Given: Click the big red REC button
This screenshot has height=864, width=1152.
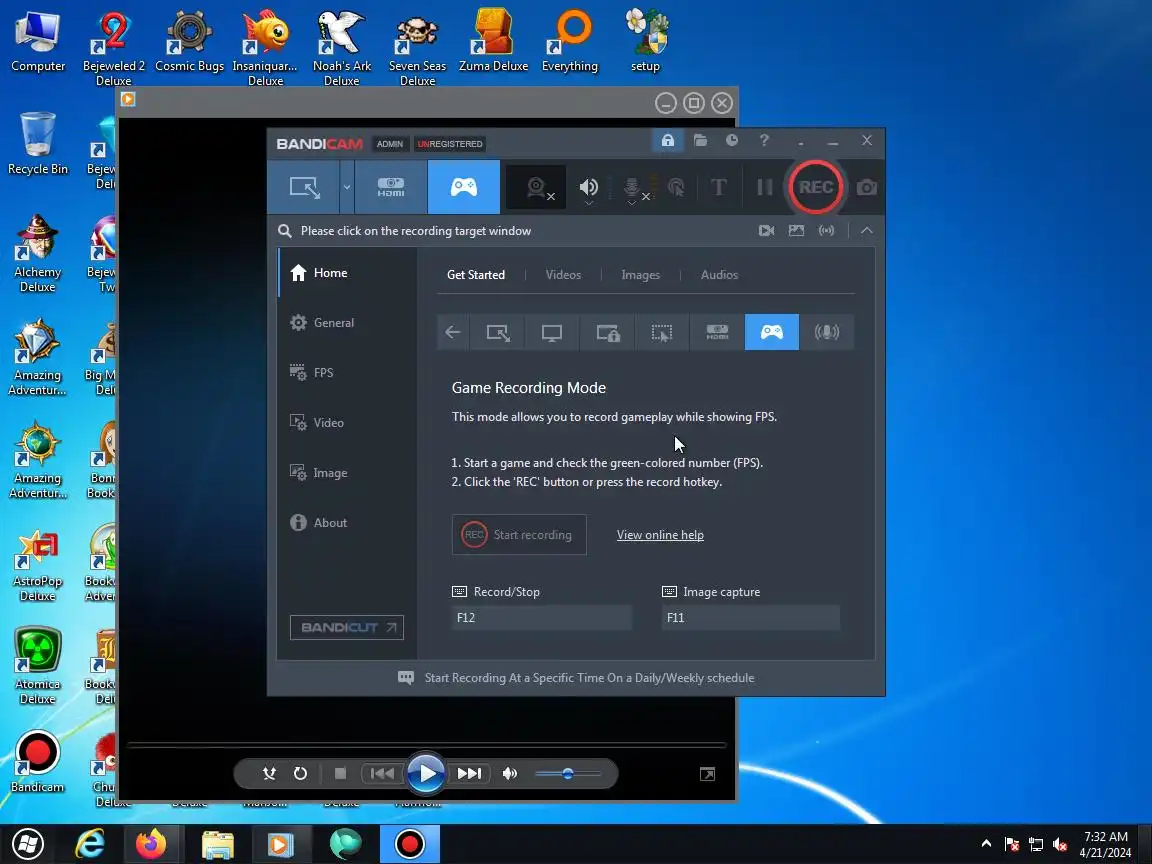Looking at the screenshot, I should point(816,187).
